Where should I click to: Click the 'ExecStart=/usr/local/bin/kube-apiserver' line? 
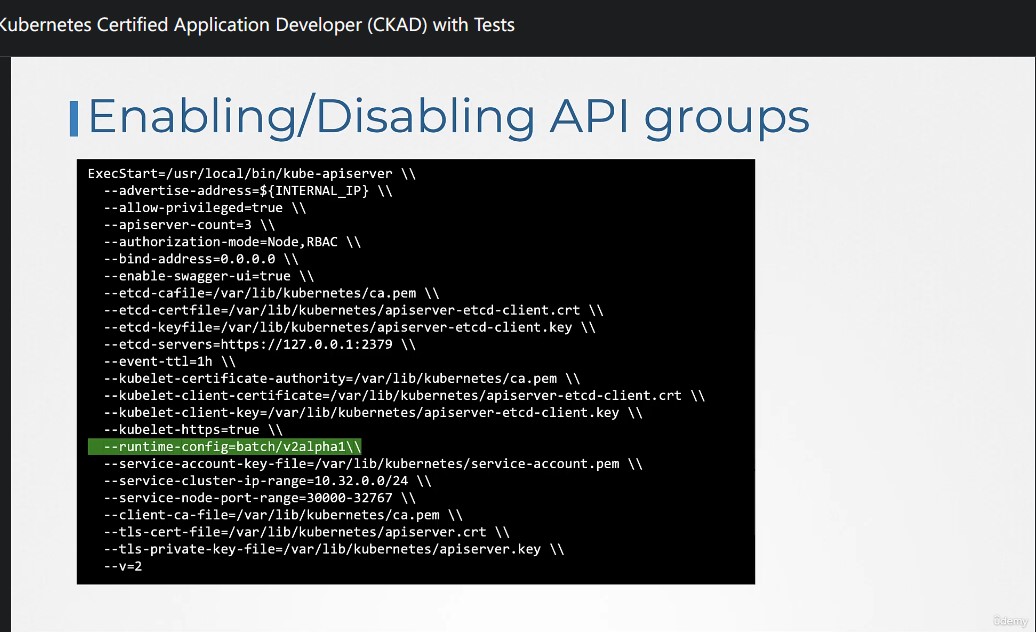tap(252, 174)
